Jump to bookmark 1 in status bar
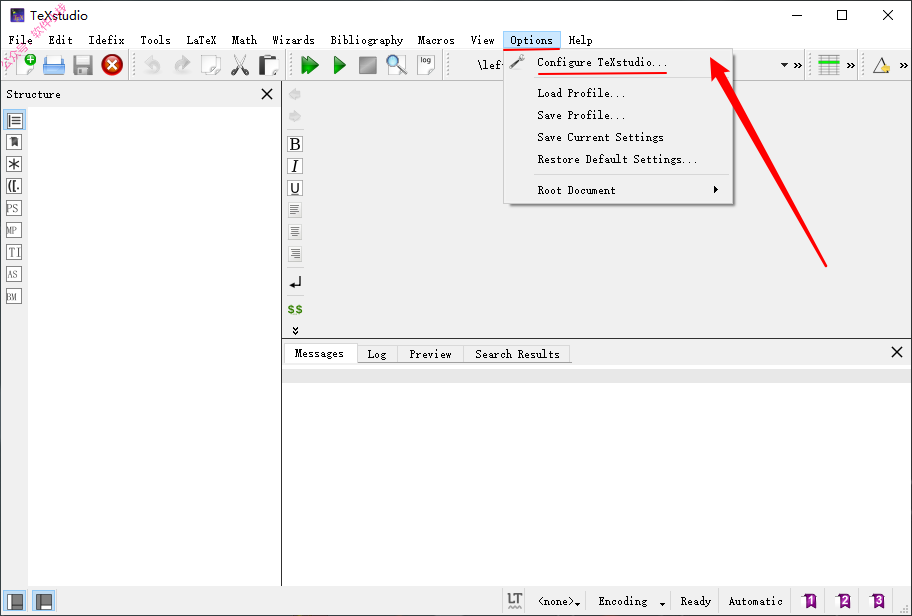 [x=809, y=600]
